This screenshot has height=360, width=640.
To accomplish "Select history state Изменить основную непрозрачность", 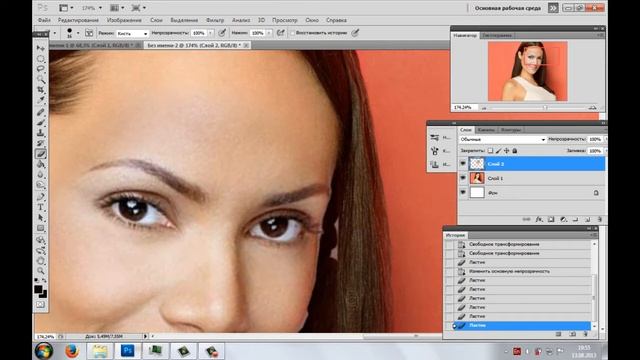I will click(x=521, y=271).
